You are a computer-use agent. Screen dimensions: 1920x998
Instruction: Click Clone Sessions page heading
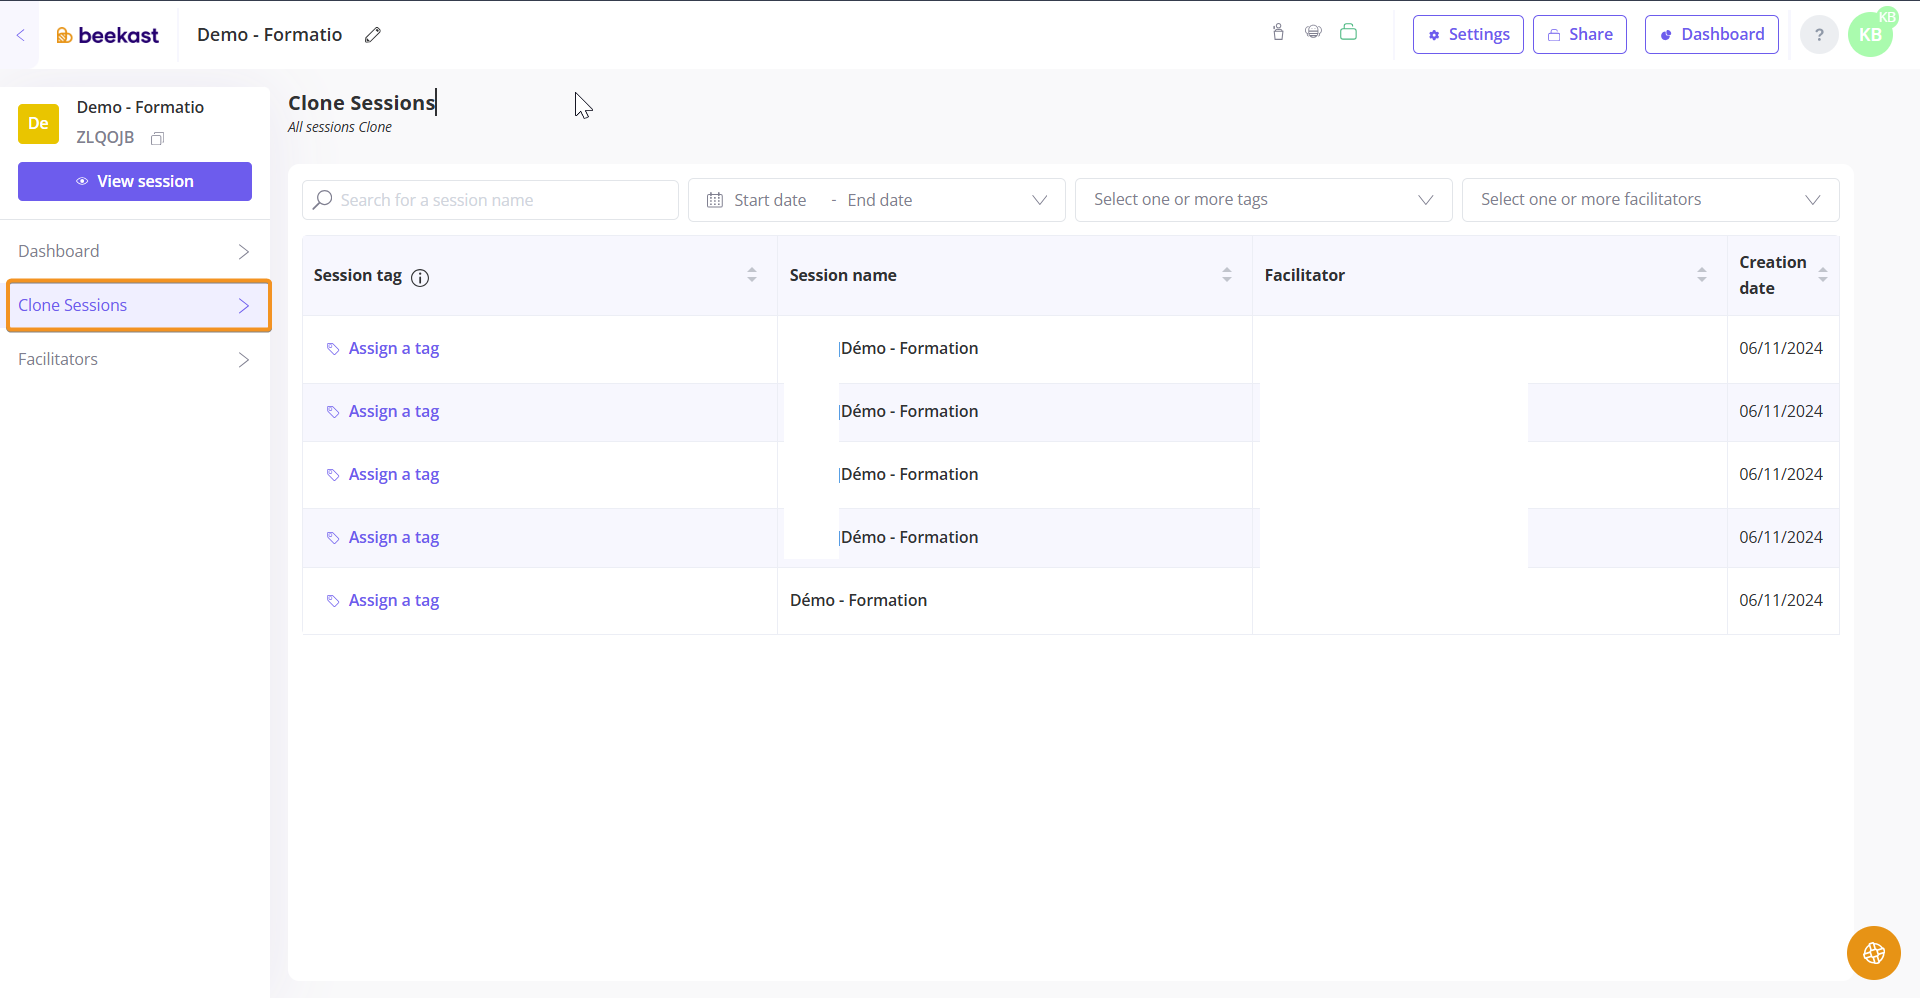(x=362, y=103)
